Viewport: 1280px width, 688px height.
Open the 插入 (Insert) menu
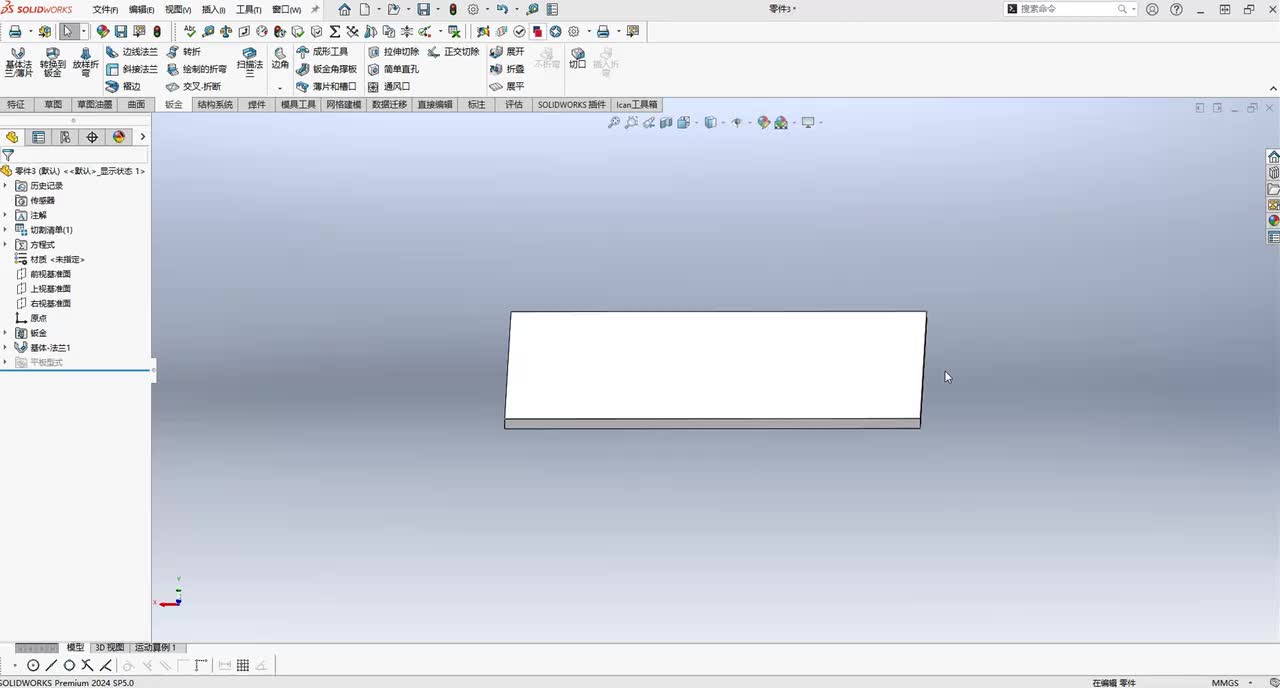[213, 9]
